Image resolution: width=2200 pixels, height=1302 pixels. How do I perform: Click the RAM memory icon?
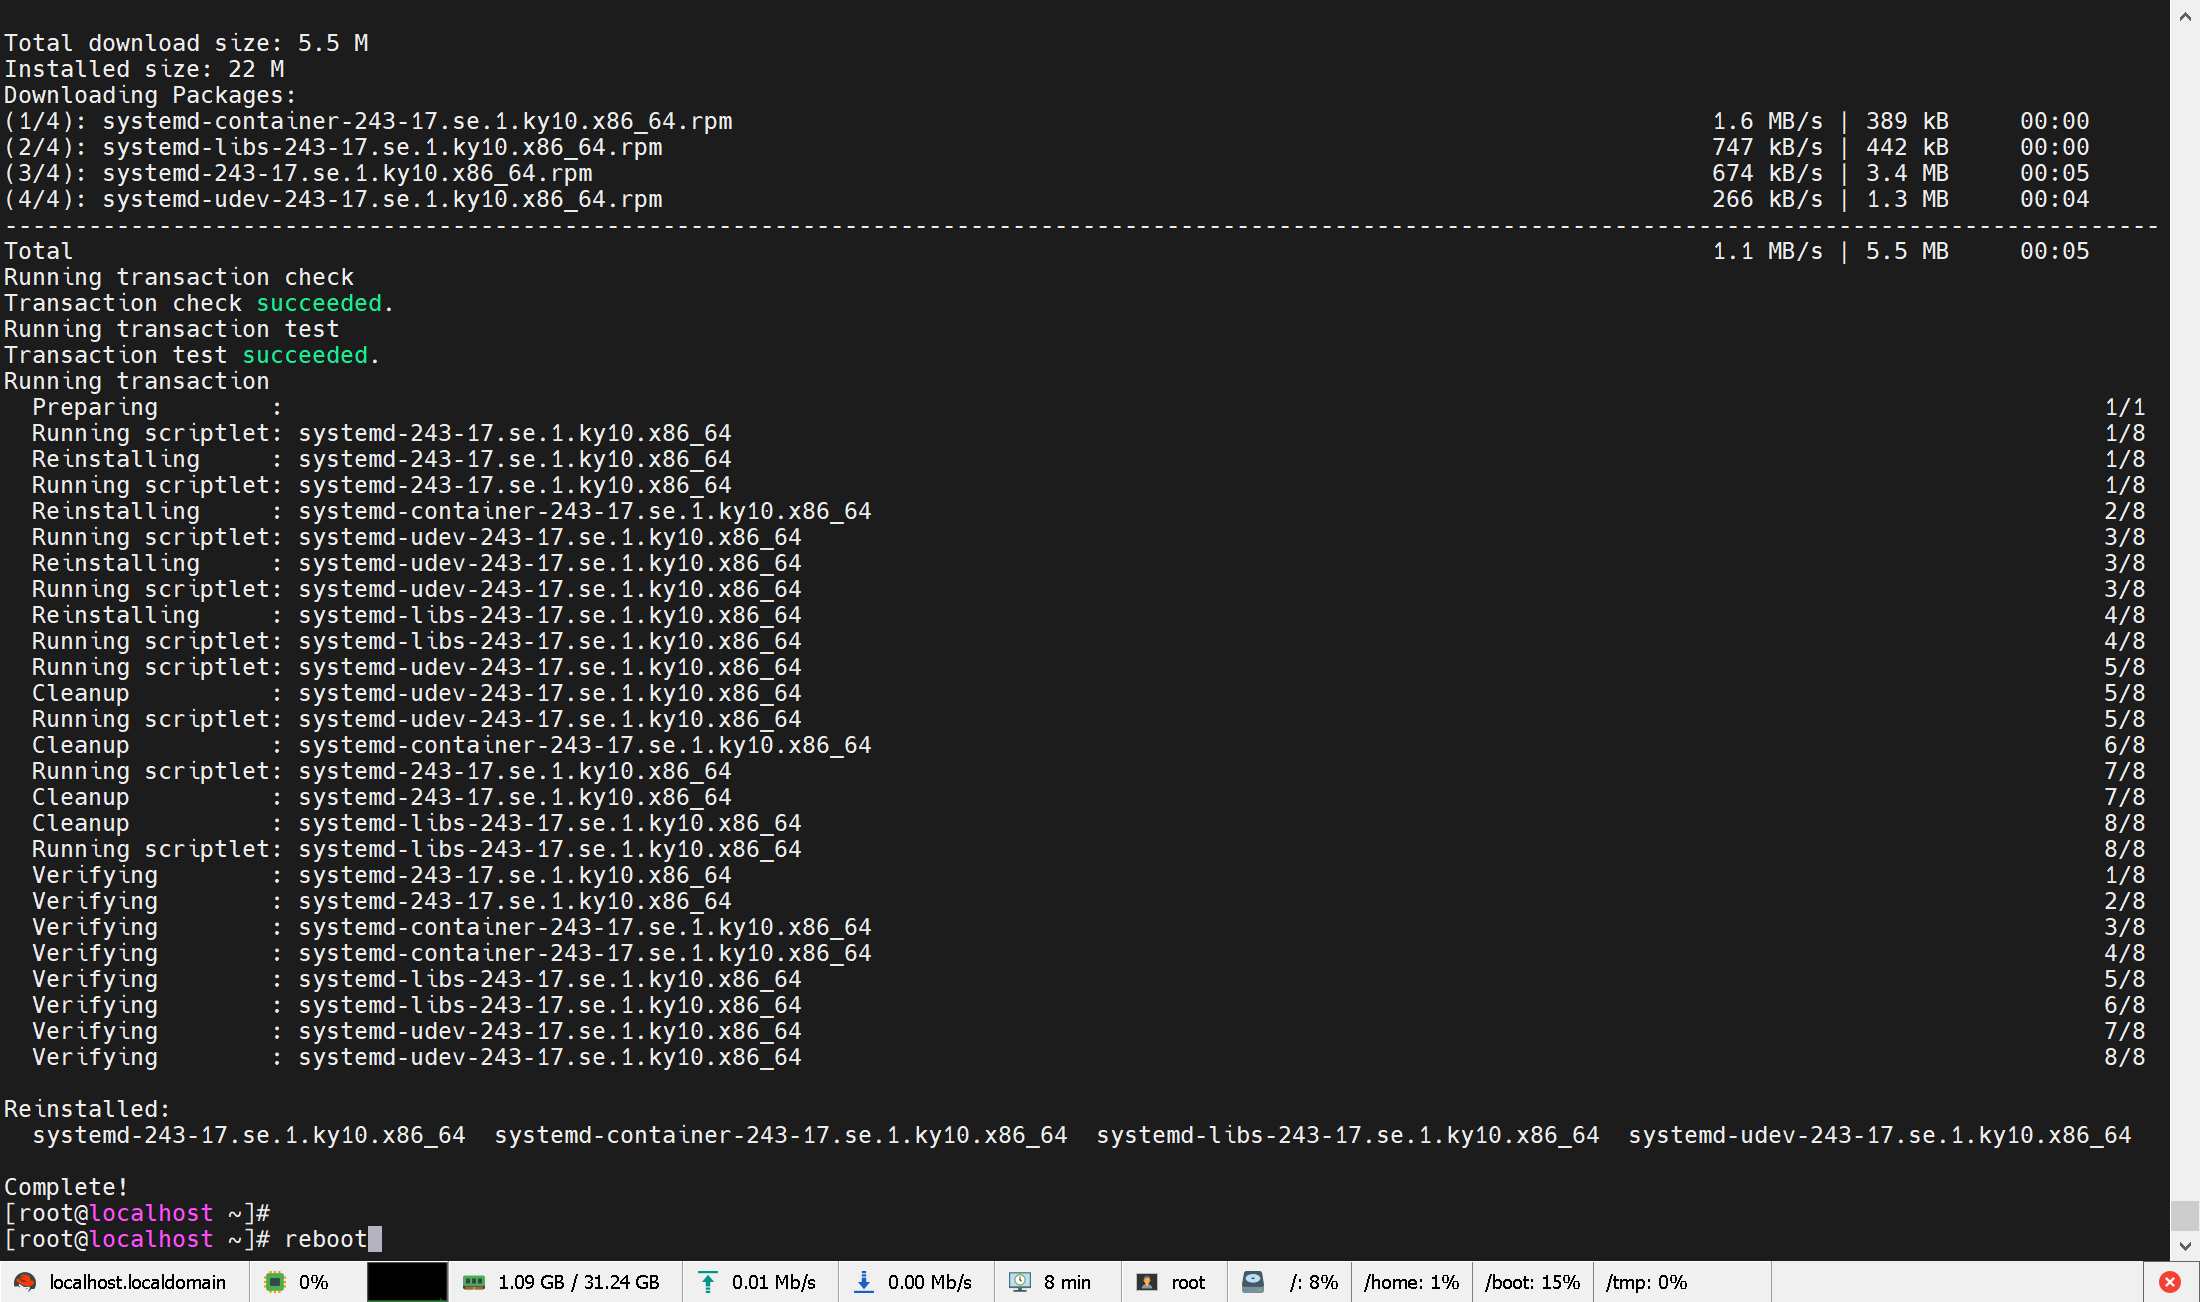click(474, 1282)
